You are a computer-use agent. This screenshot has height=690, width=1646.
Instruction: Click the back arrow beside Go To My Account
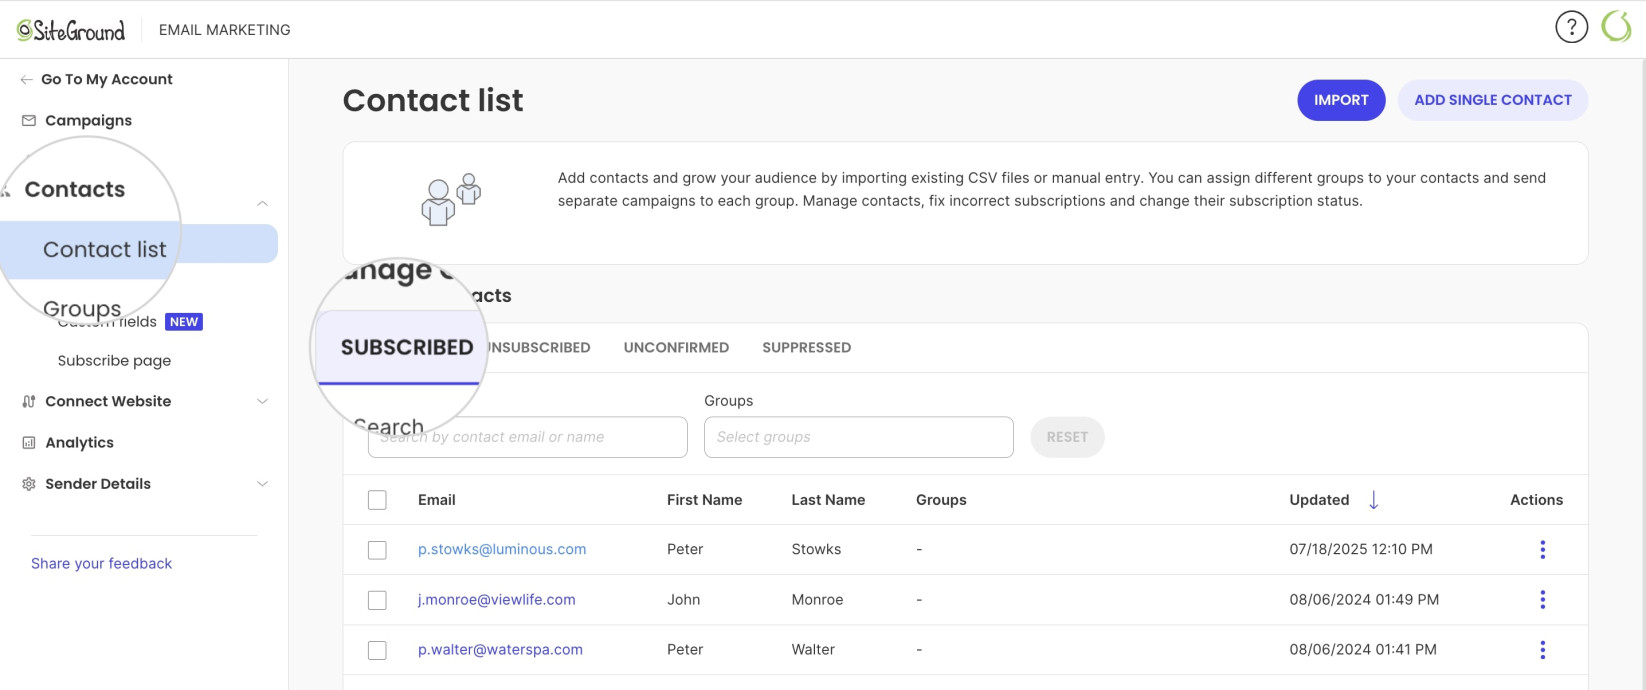[26, 79]
